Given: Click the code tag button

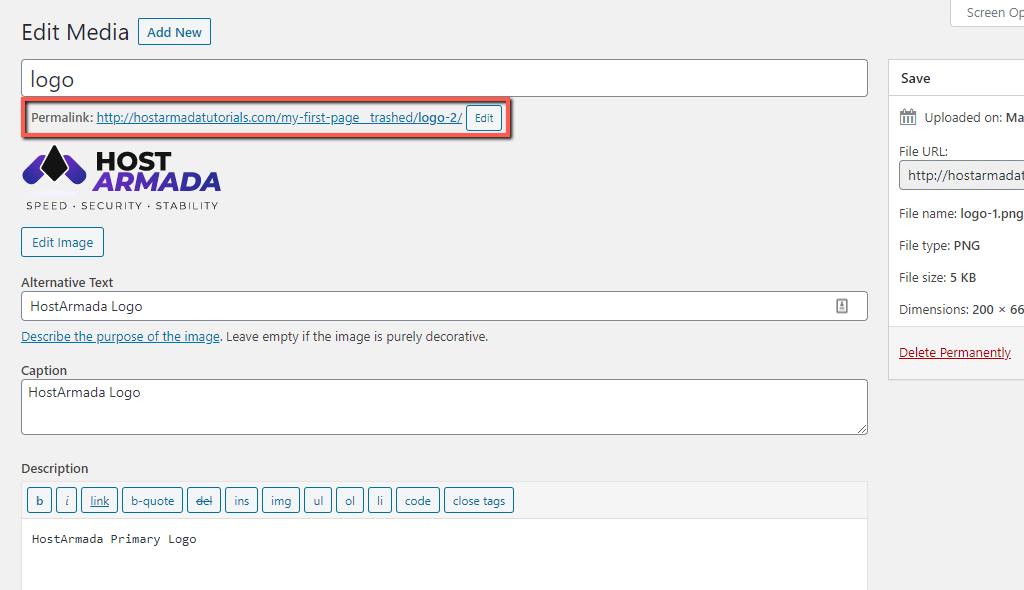Looking at the screenshot, I should pyautogui.click(x=418, y=501).
